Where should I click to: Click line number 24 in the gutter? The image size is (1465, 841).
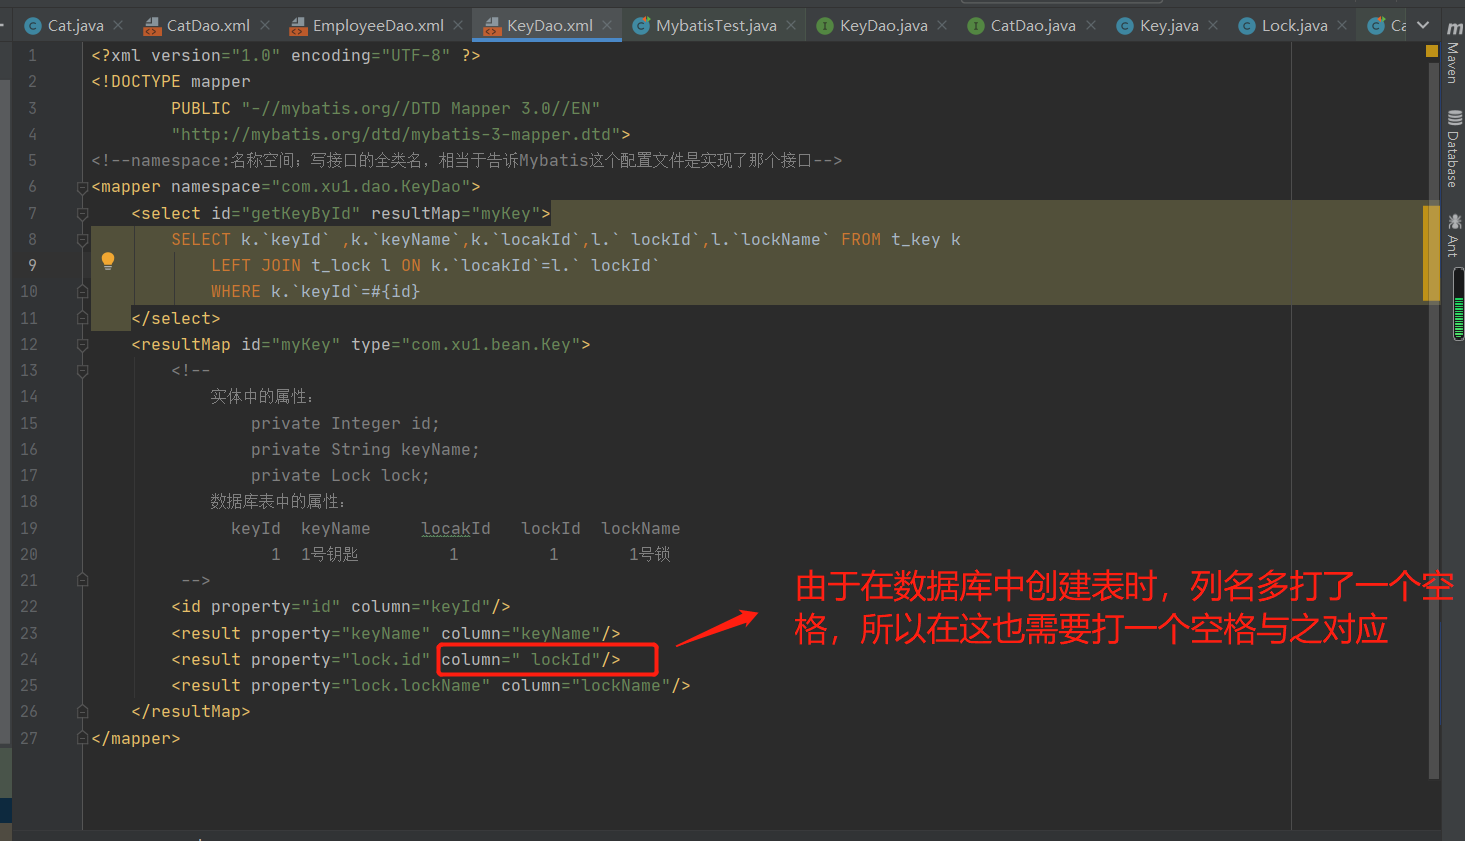29,659
